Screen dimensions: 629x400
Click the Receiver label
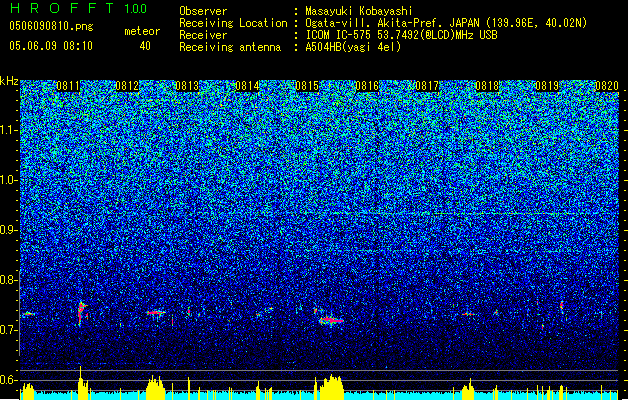click(203, 35)
